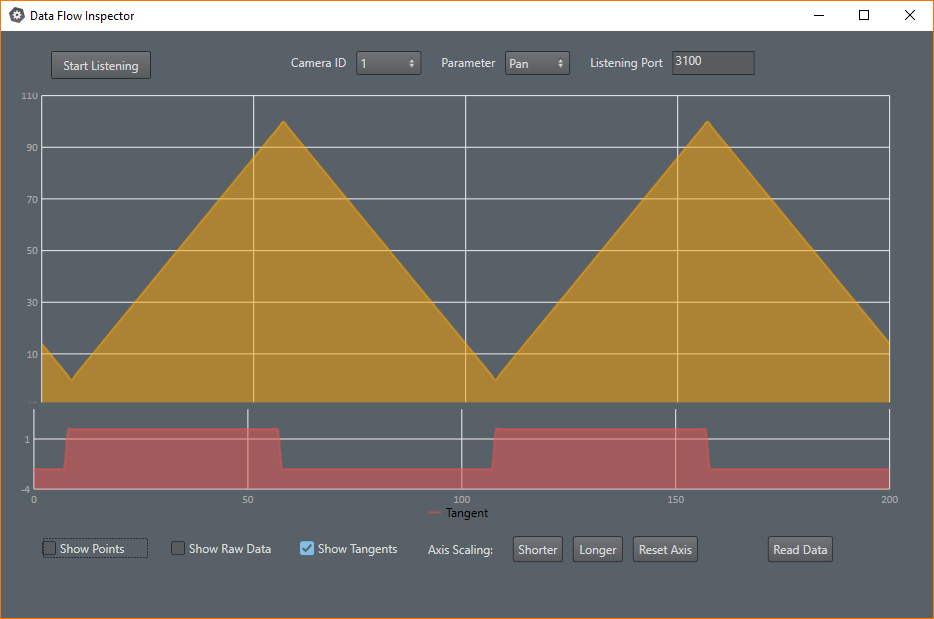Click the Data Flow Inspector app icon
The width and height of the screenshot is (934, 619).
17,16
